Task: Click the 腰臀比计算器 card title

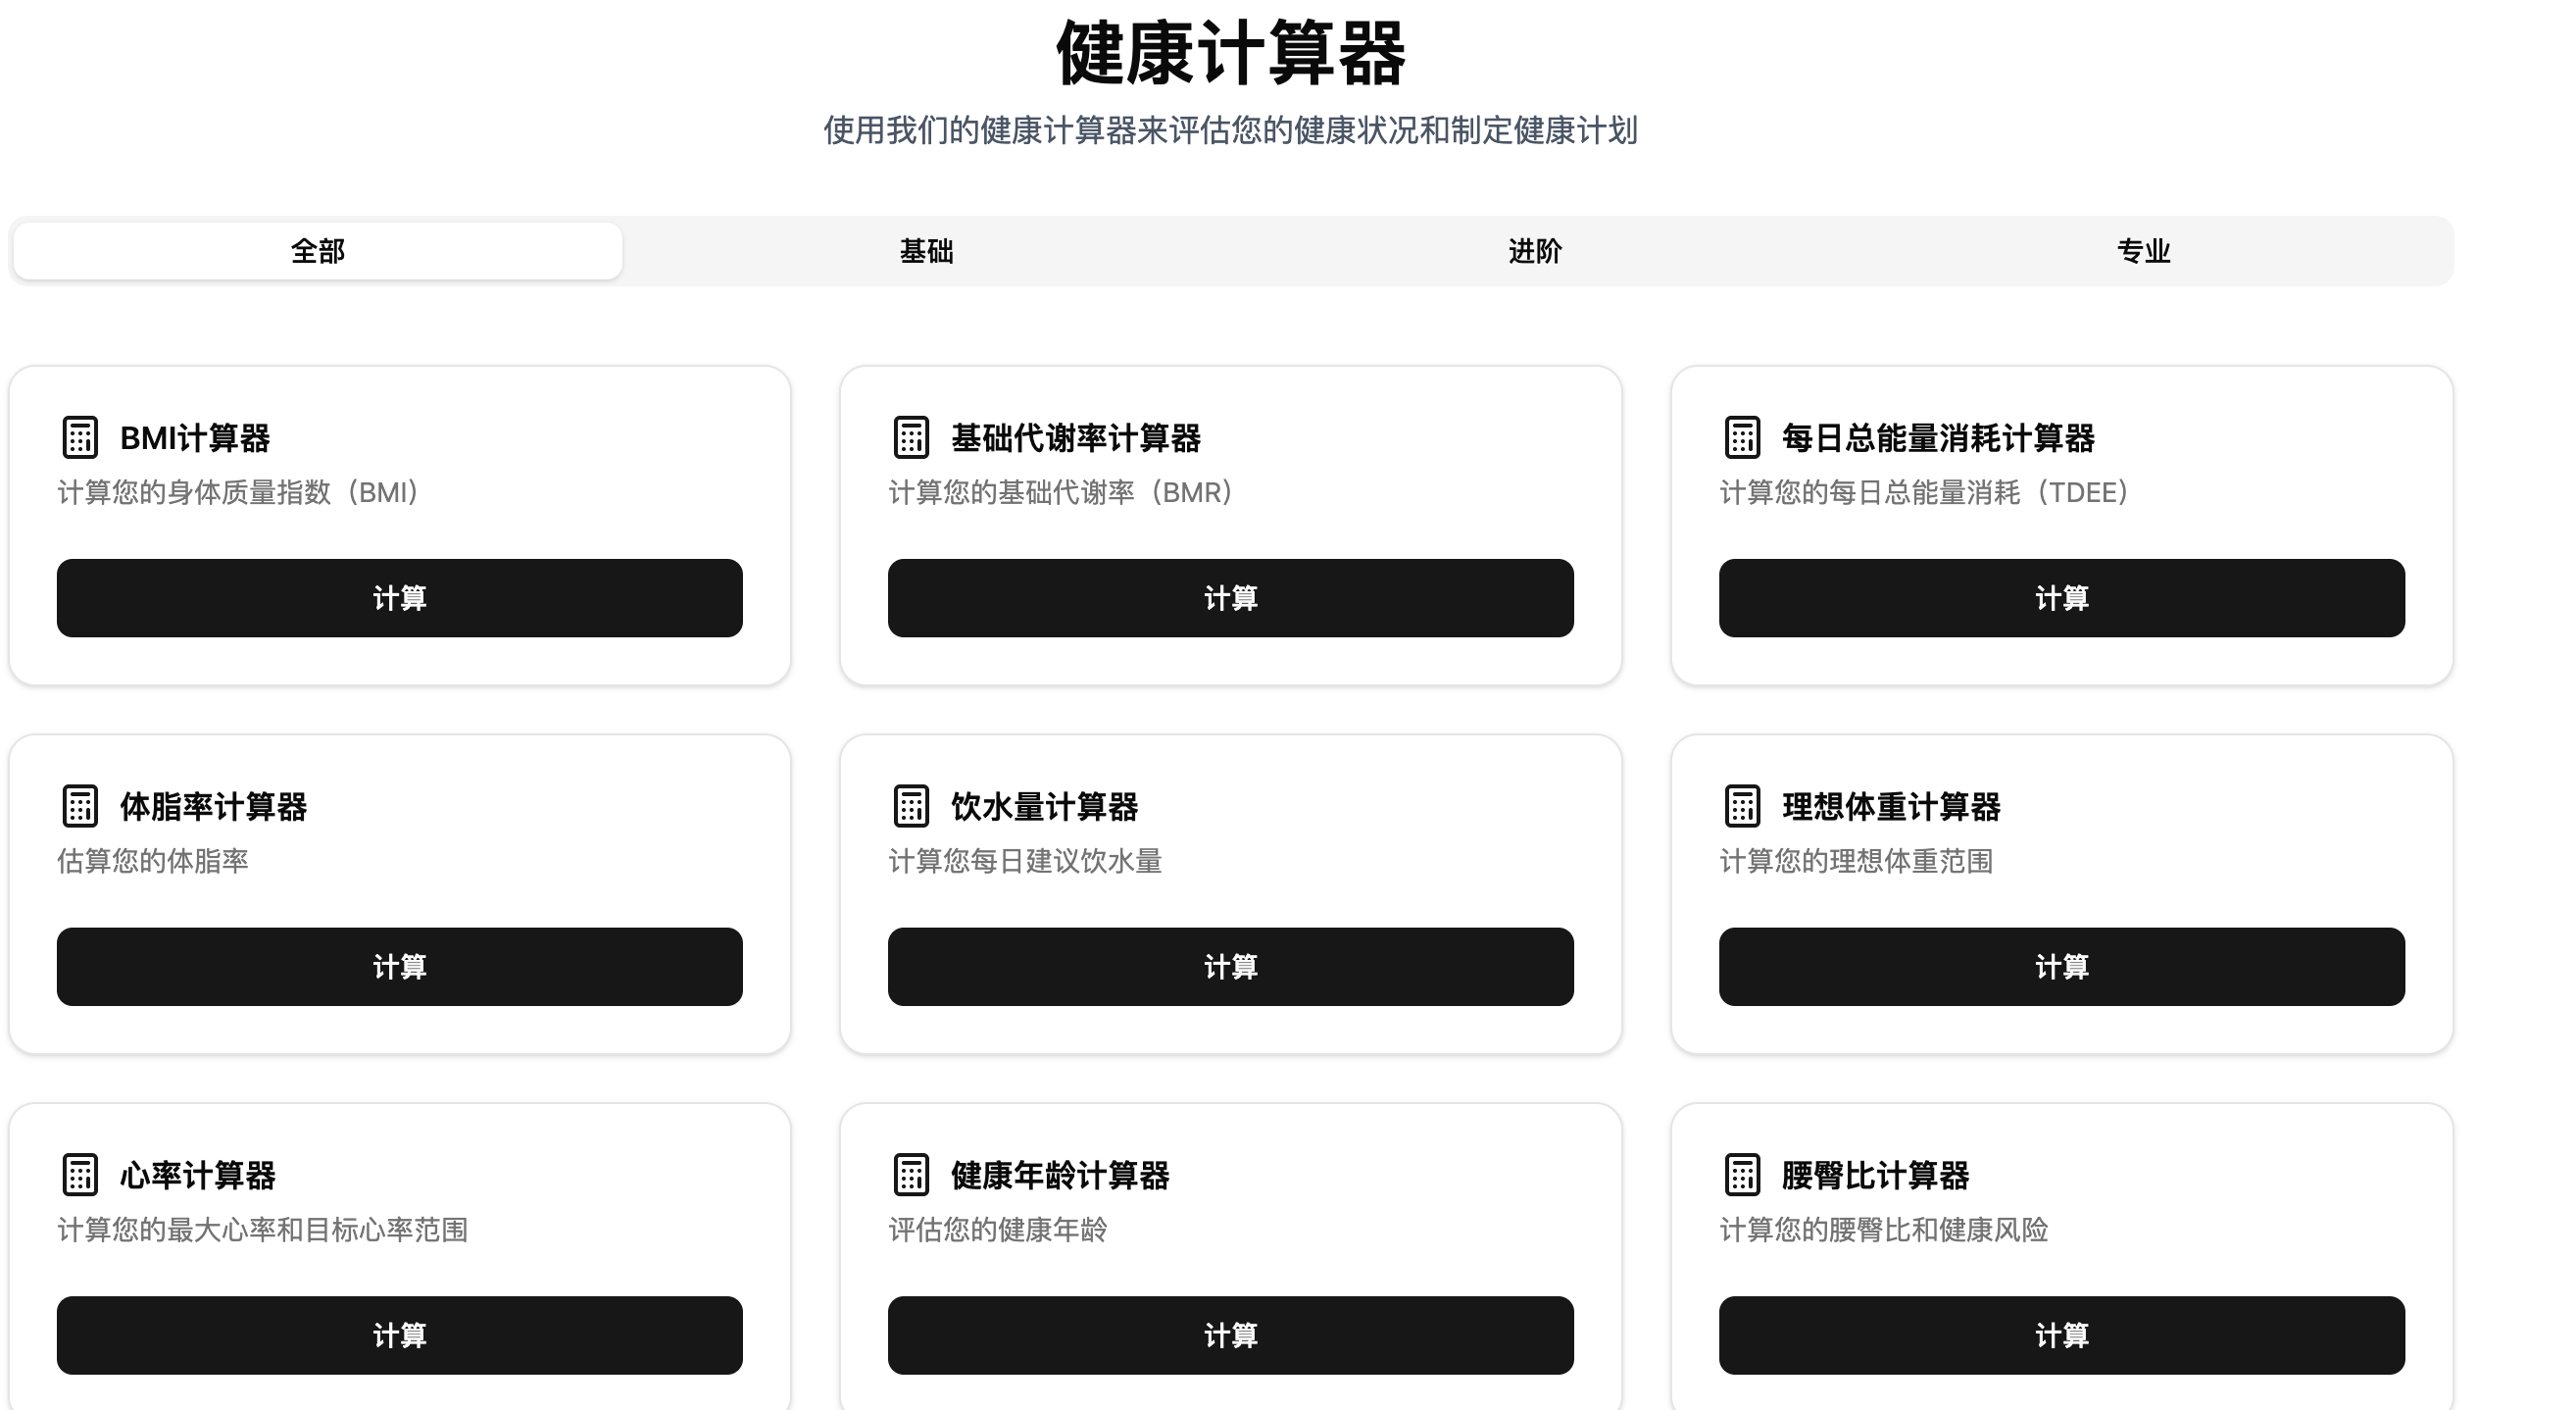Action: click(1875, 1175)
